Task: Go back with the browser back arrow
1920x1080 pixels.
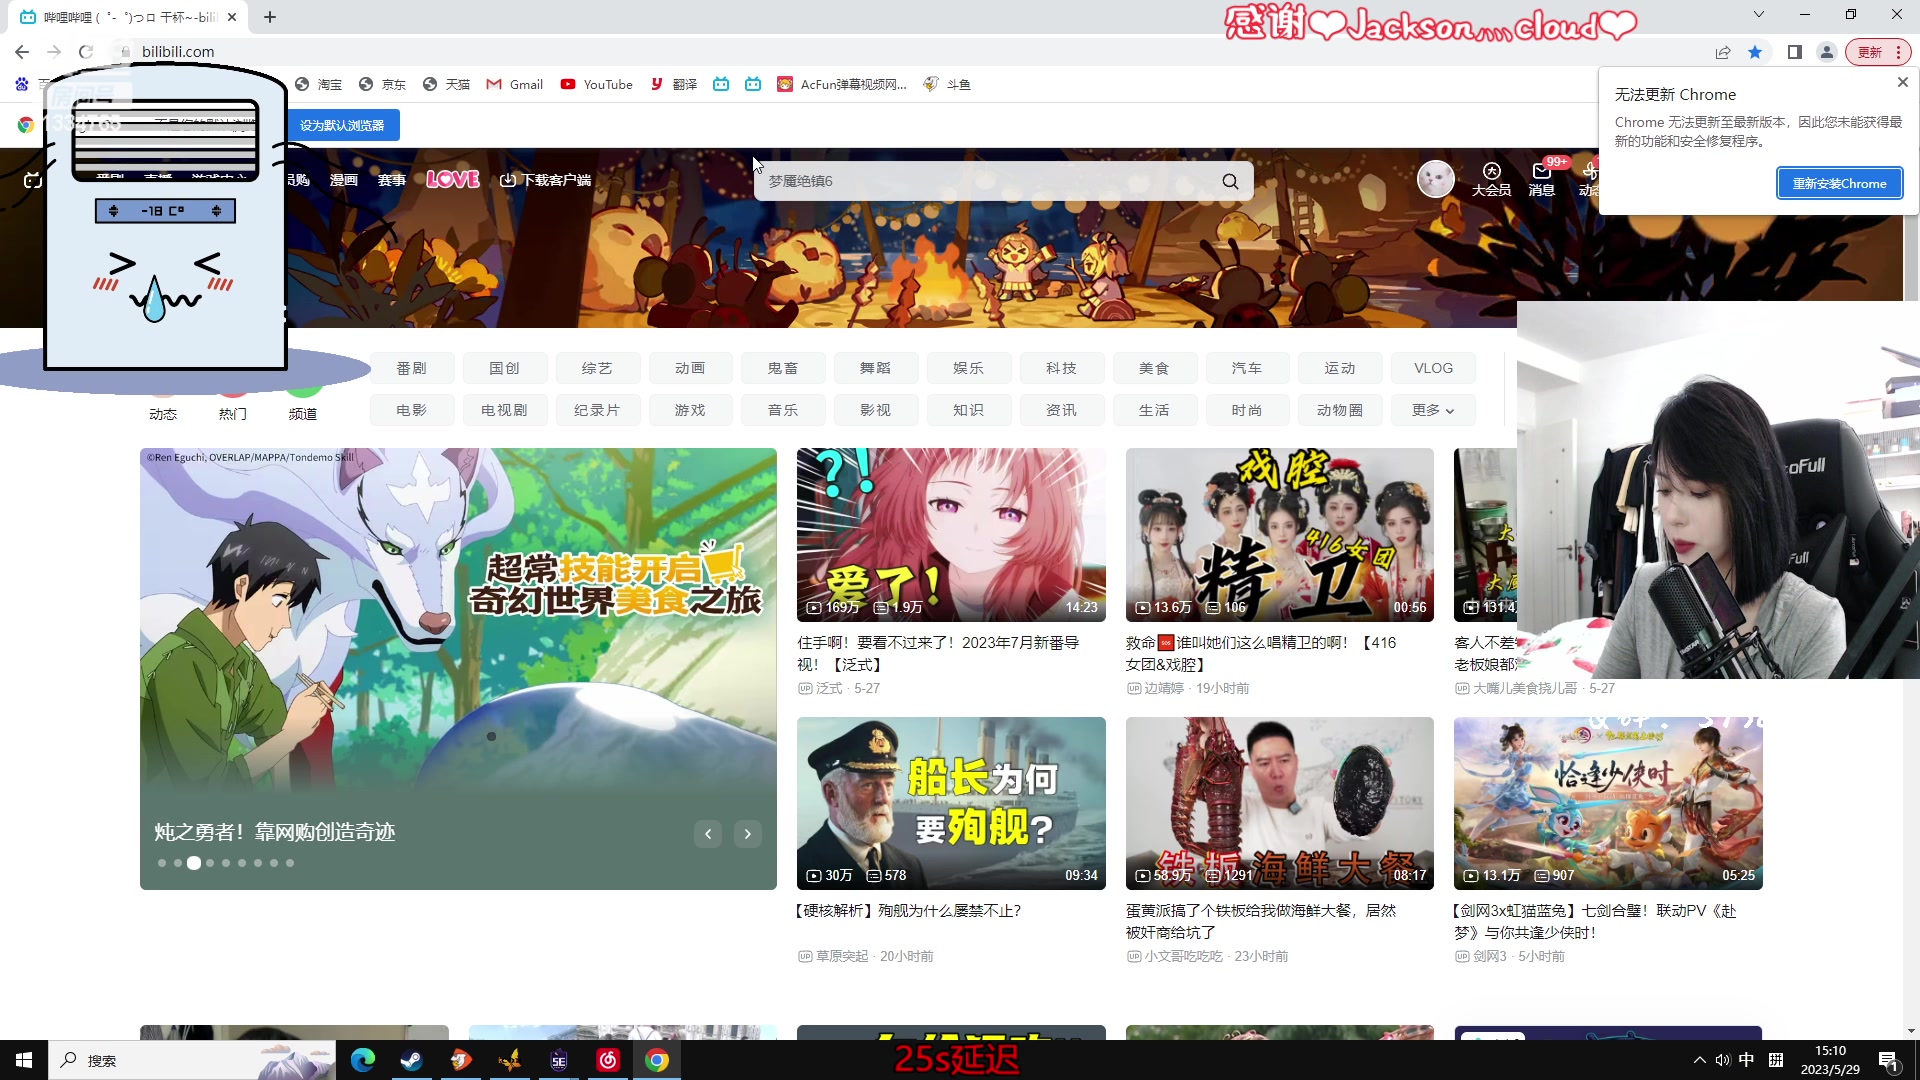Action: pos(22,52)
